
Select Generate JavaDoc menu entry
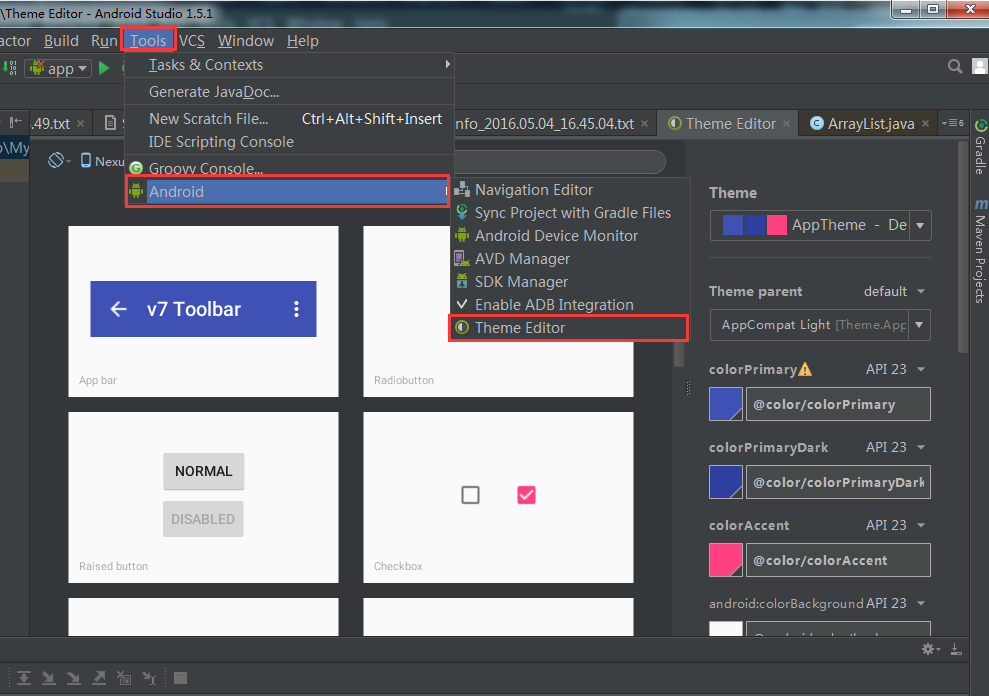coord(213,92)
